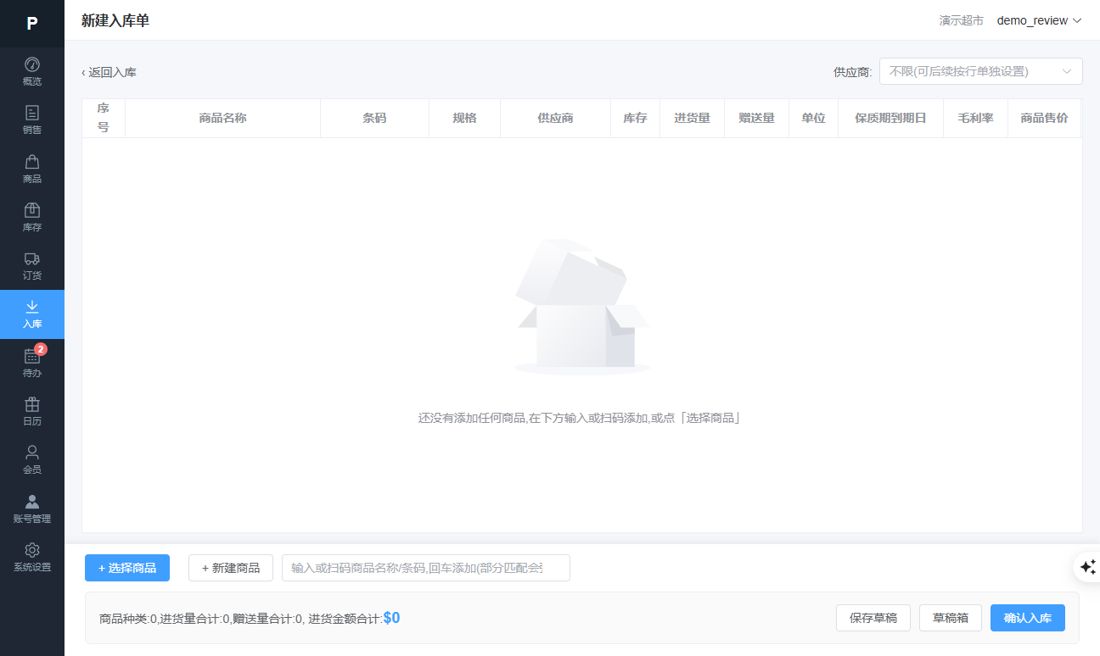Open the 日历 calendar sidebar icon
Image resolution: width=1100 pixels, height=656 pixels.
[x=32, y=411]
